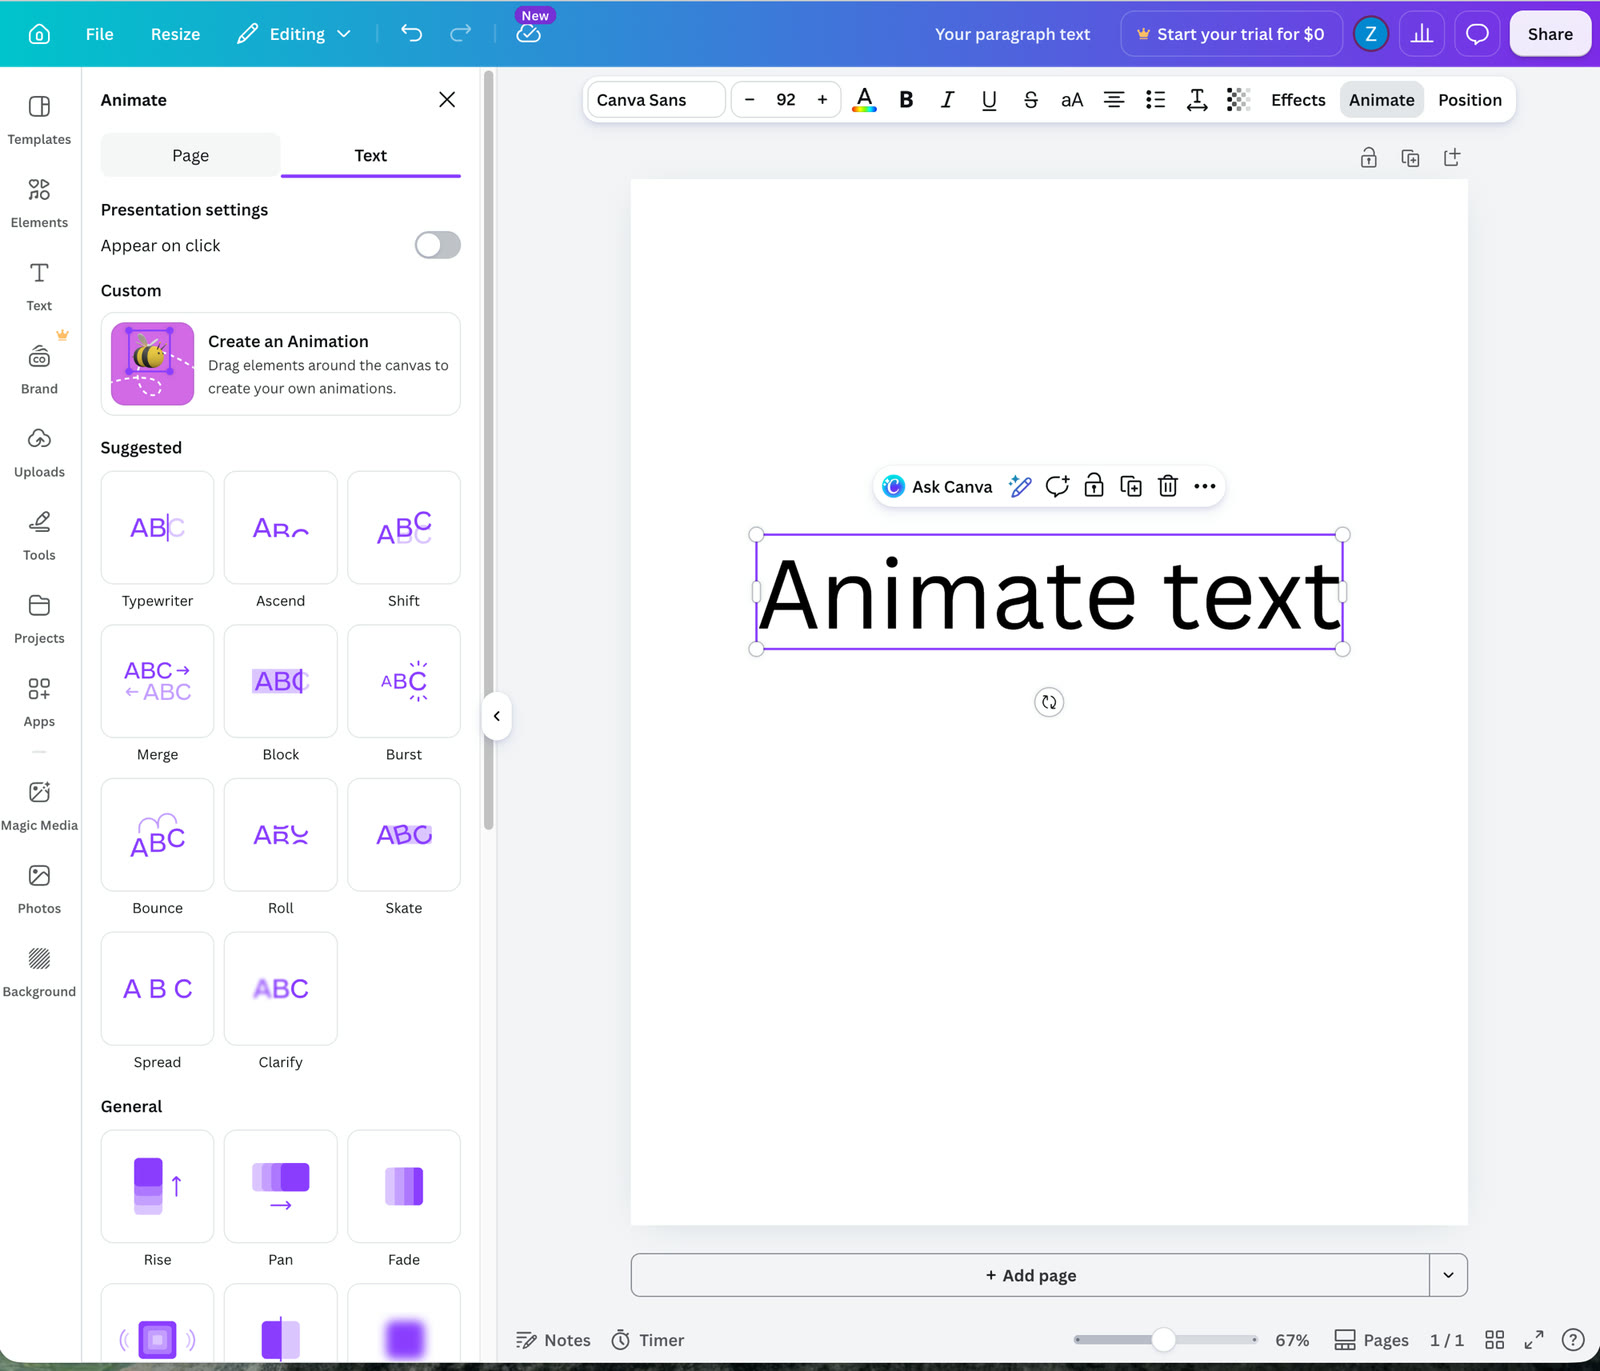Toggle strikethrough formatting
This screenshot has height=1371, width=1600.
[x=1030, y=100]
